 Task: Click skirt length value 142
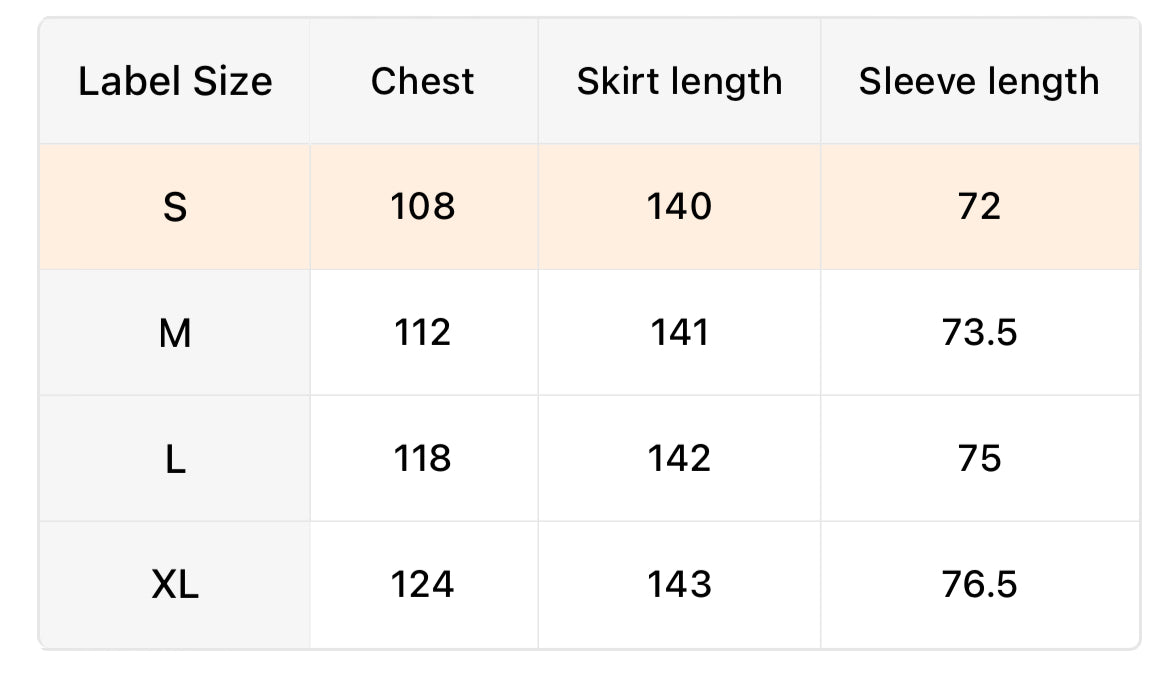pos(679,459)
